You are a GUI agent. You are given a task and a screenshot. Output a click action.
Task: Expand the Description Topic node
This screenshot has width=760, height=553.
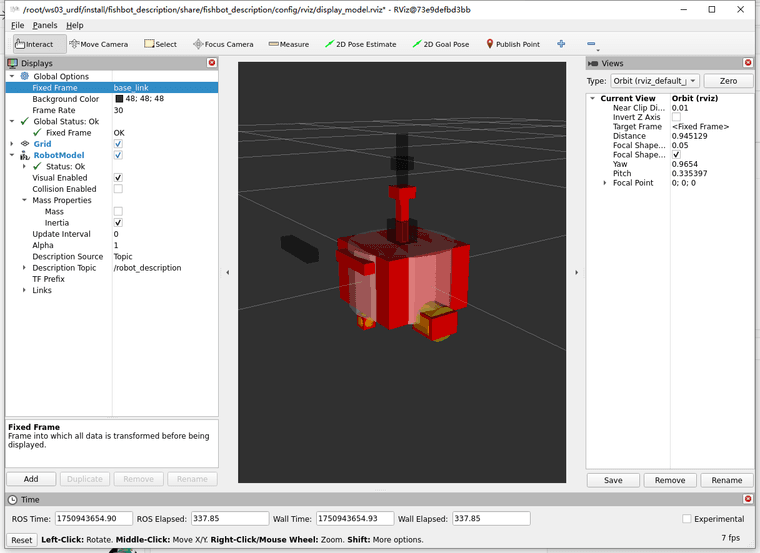click(24, 268)
